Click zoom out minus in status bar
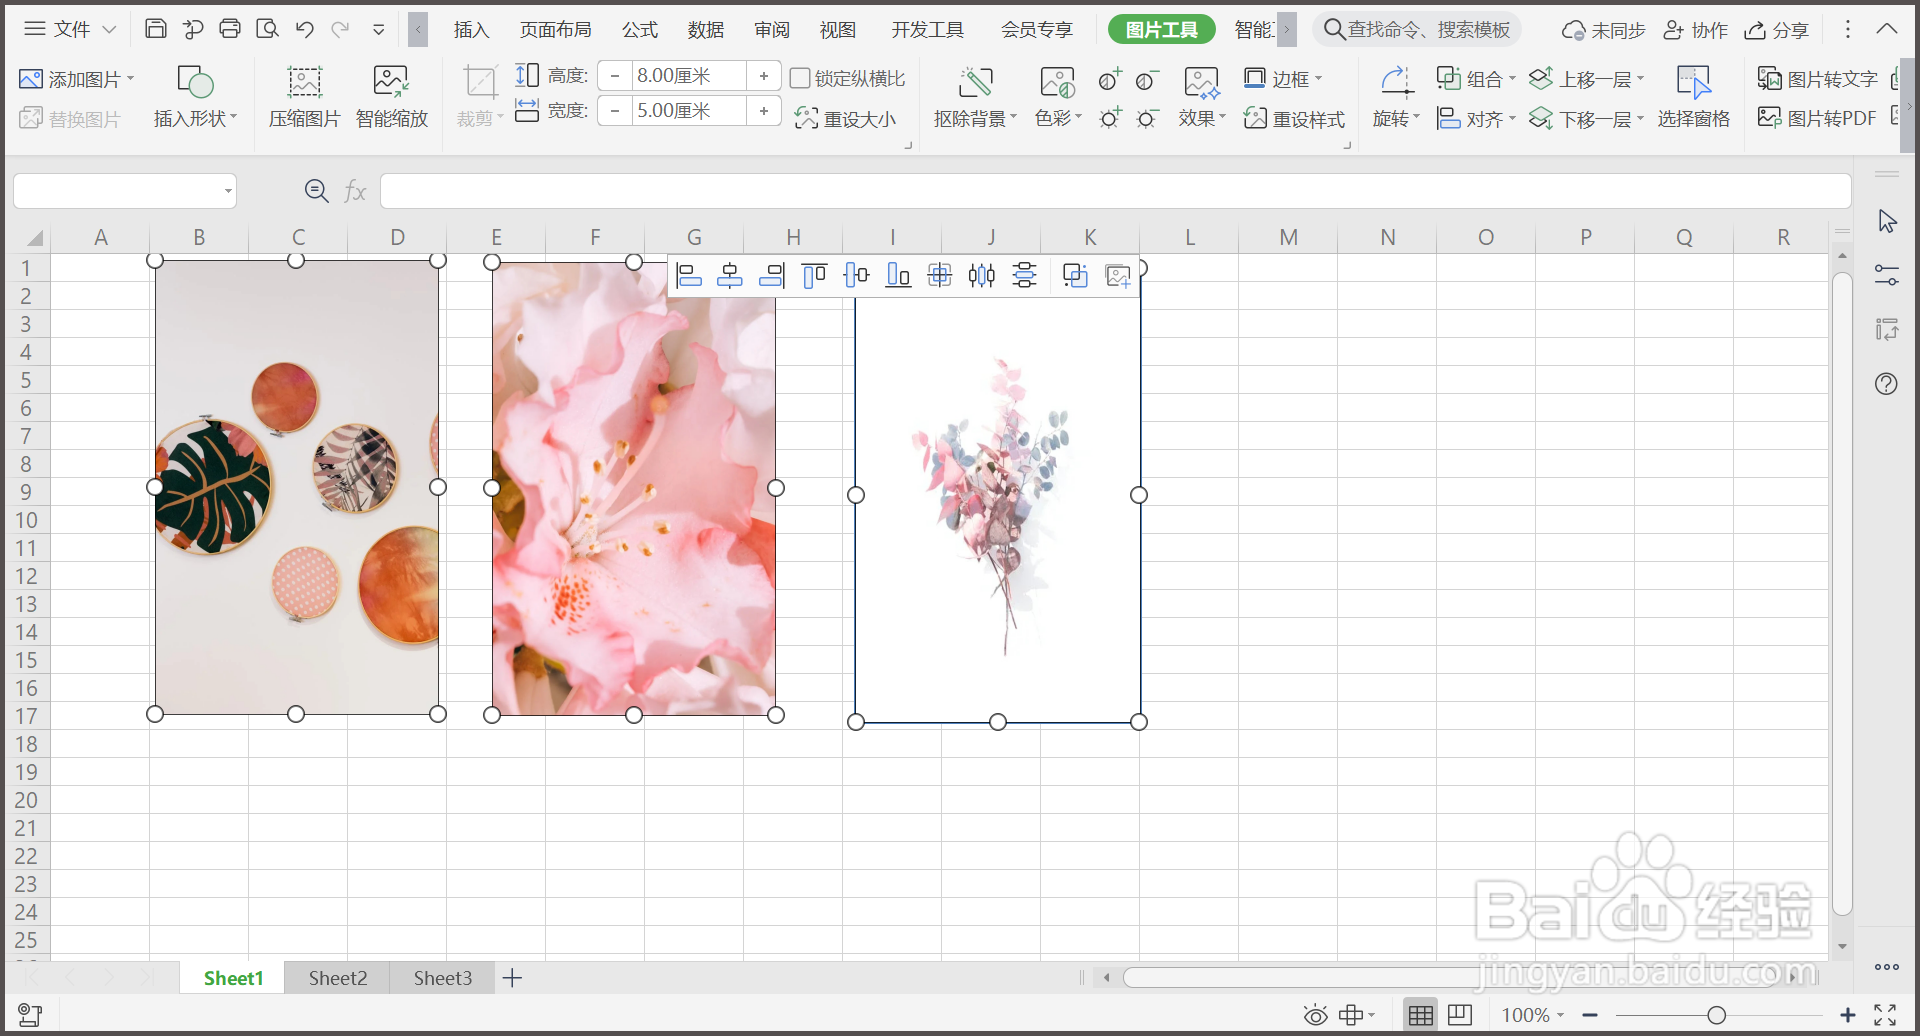 click(x=1590, y=1015)
